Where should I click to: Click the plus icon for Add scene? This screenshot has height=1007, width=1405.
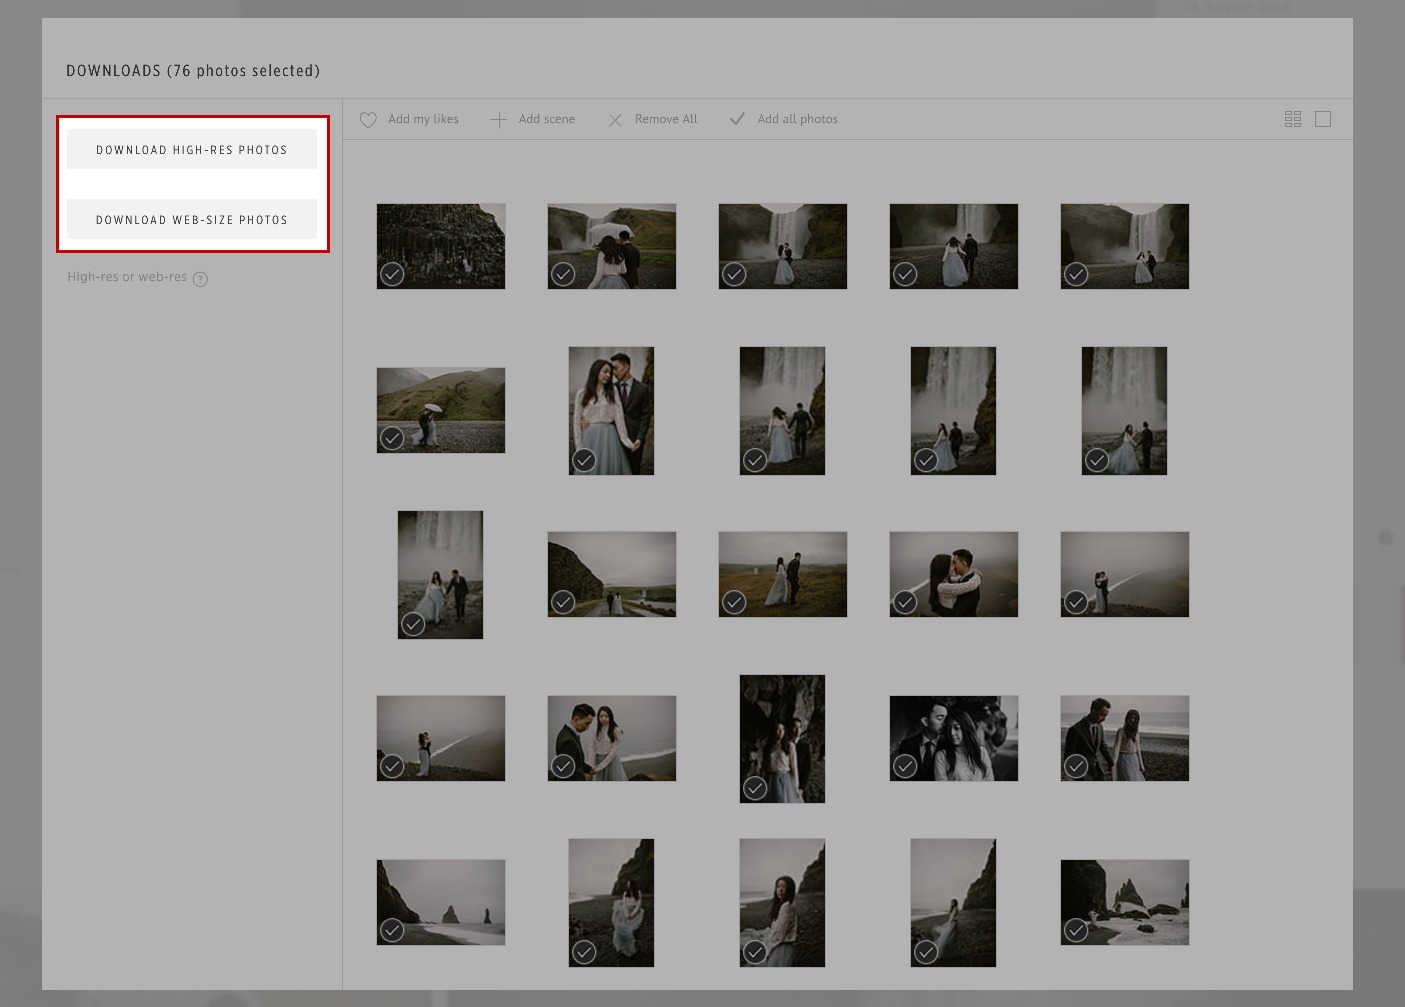point(499,120)
